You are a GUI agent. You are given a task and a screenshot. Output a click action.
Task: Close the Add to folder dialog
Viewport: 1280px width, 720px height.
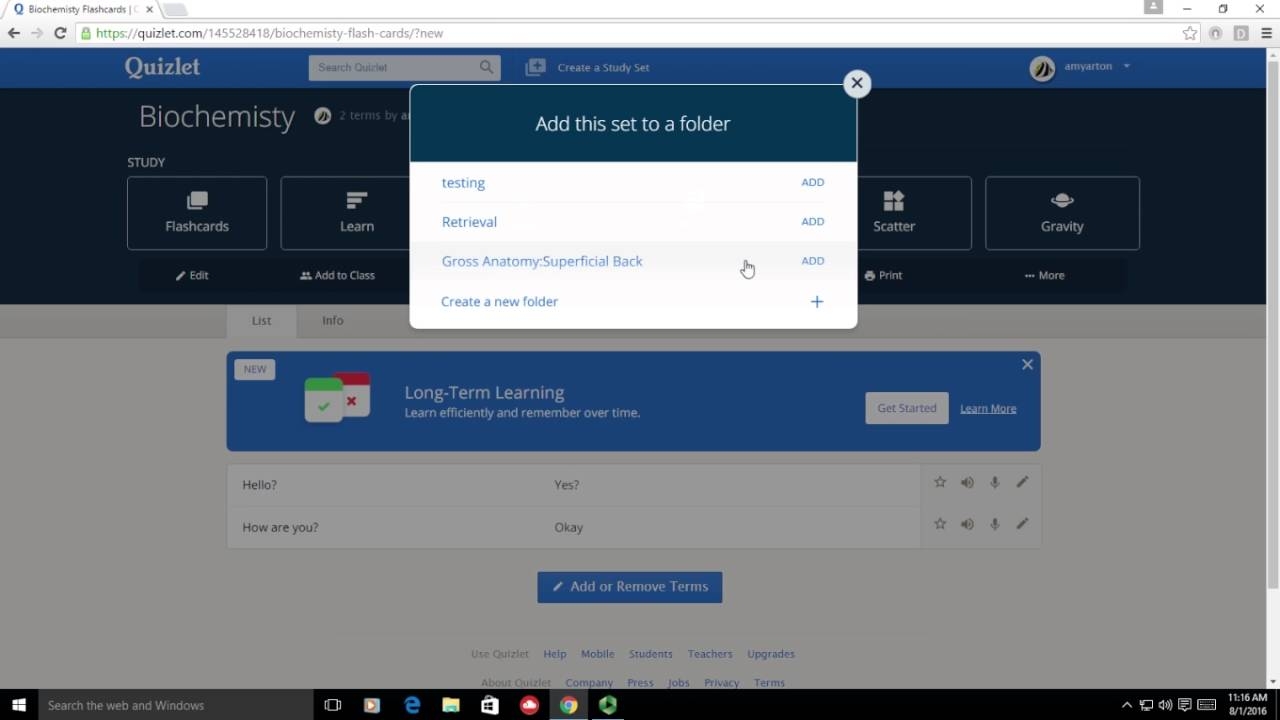(x=856, y=84)
